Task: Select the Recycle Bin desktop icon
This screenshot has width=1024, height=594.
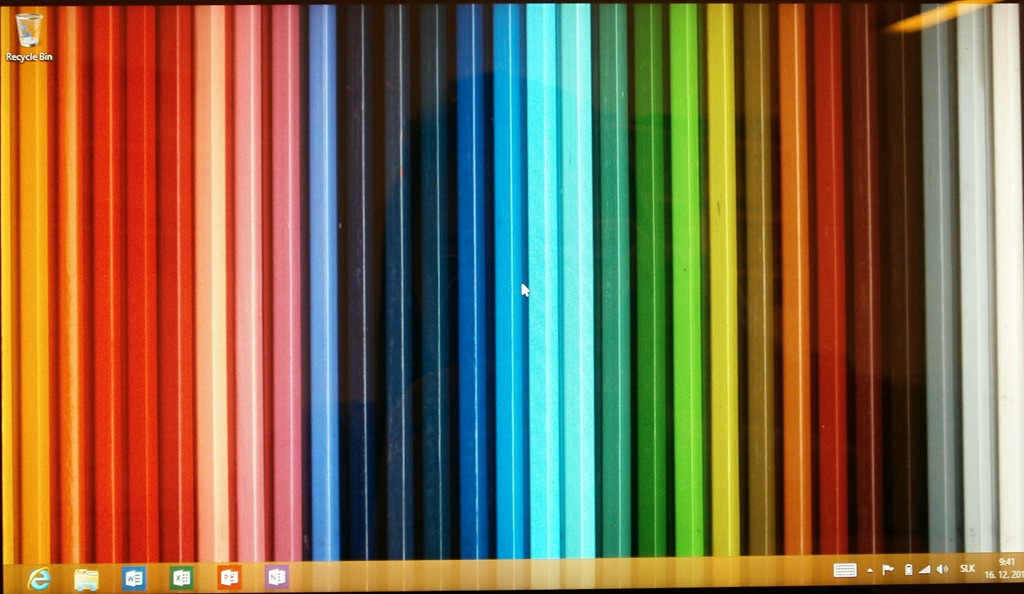Action: tap(29, 30)
